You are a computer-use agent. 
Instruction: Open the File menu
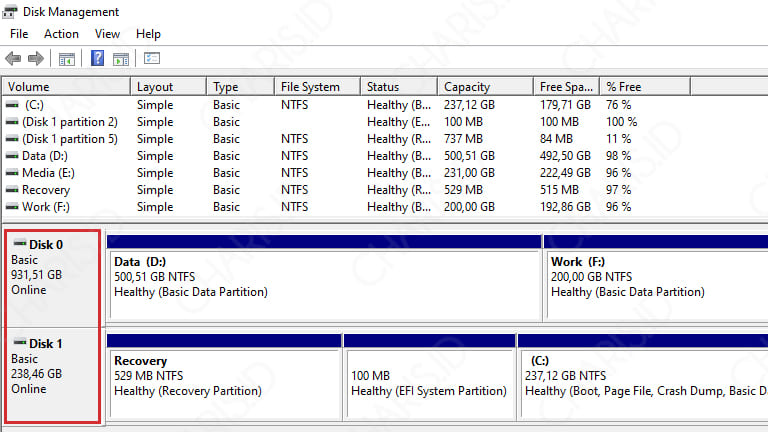19,34
